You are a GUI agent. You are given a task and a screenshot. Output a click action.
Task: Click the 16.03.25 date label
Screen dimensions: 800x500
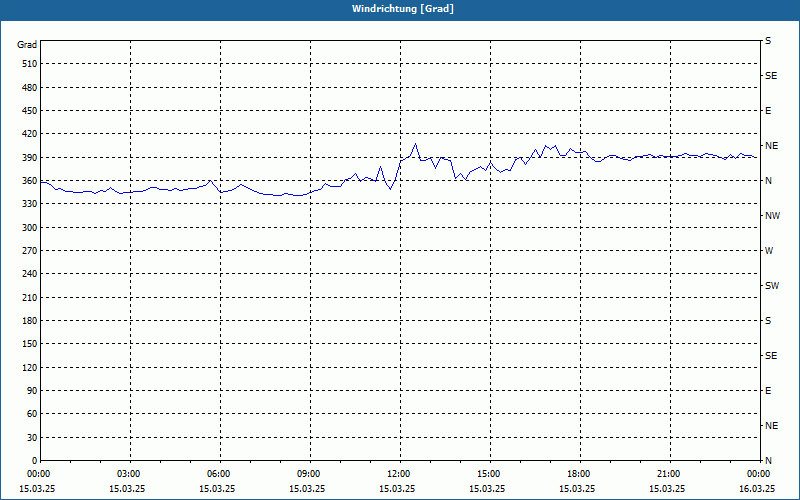757,489
